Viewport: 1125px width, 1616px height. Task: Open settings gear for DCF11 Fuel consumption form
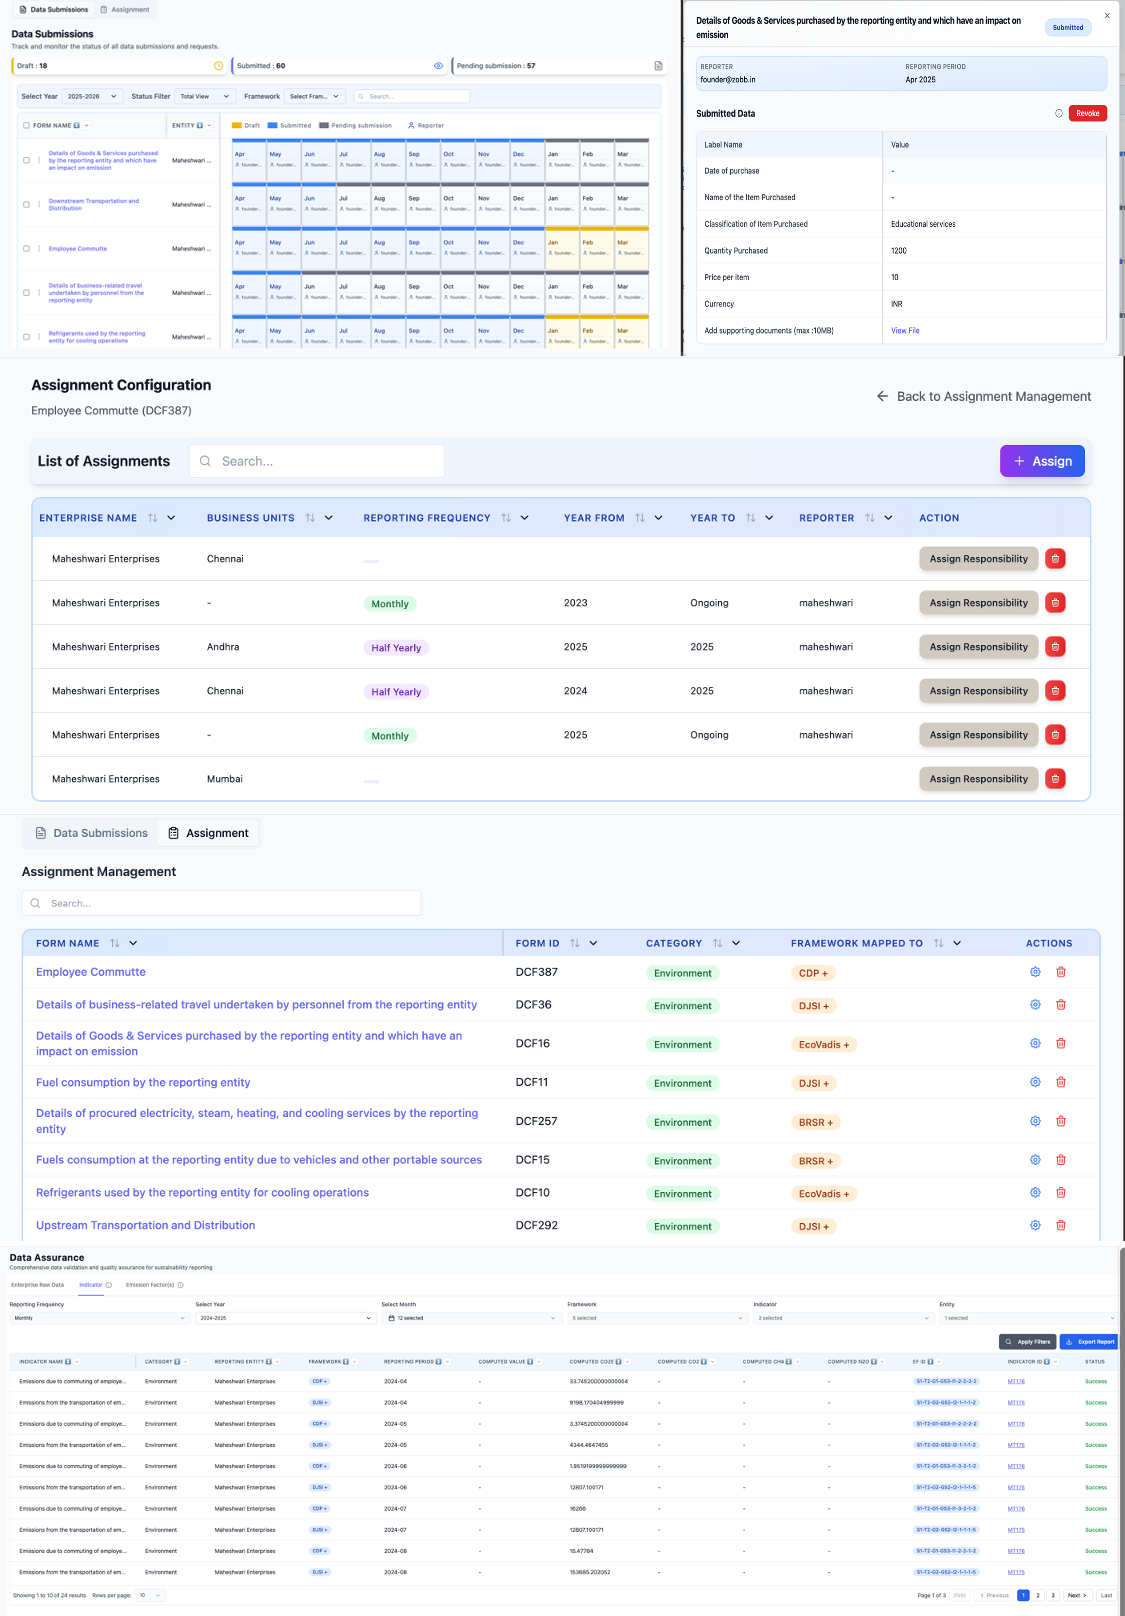[1035, 1082]
